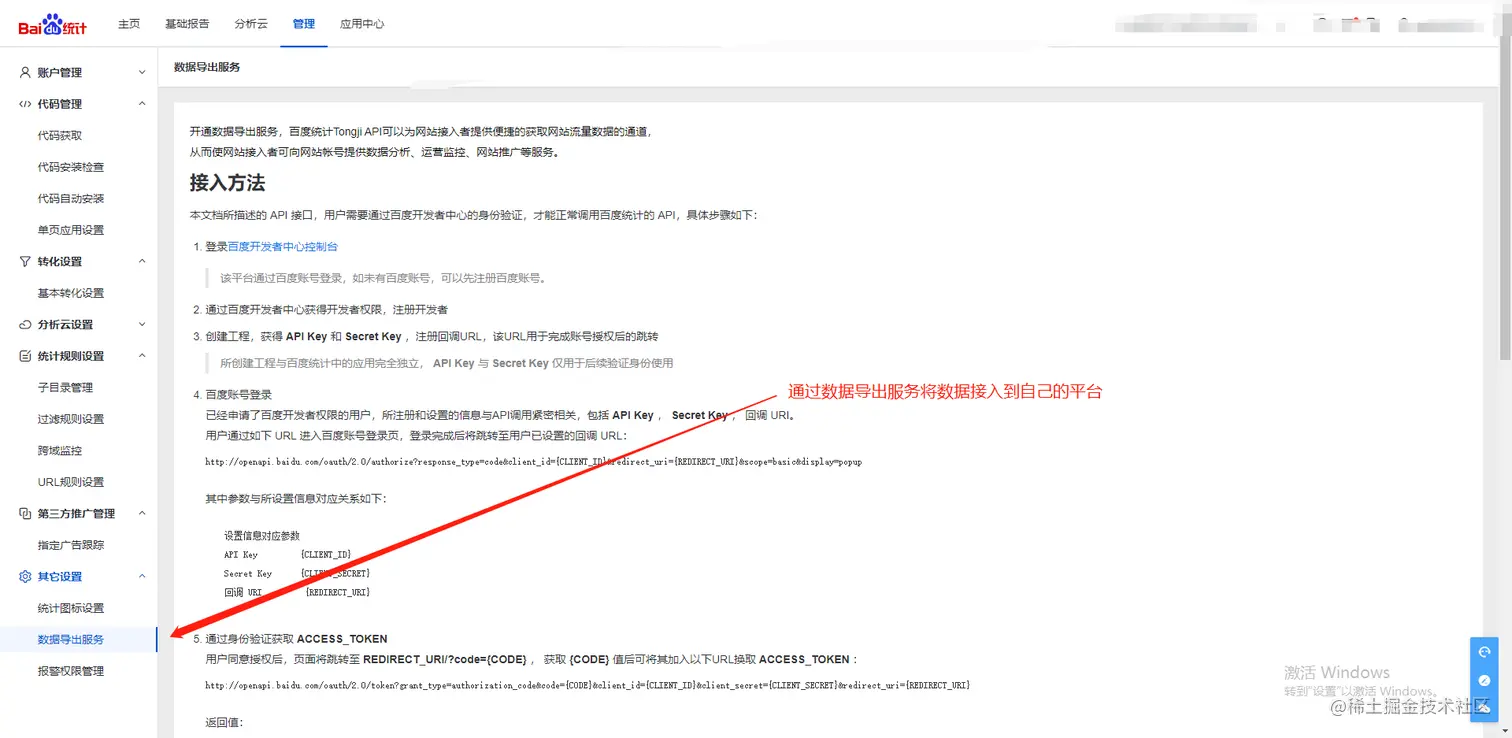The height and width of the screenshot is (738, 1512).
Task: Click the code brackets icon beside 代码管理
Action: (x=26, y=104)
